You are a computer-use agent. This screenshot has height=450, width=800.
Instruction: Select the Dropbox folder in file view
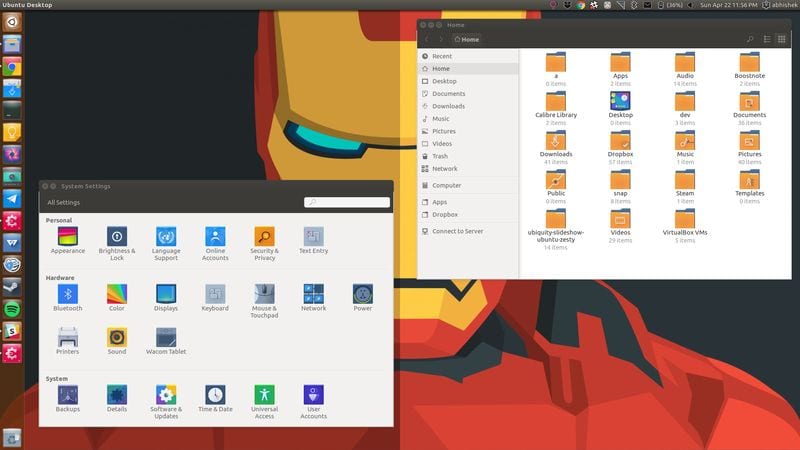620,147
